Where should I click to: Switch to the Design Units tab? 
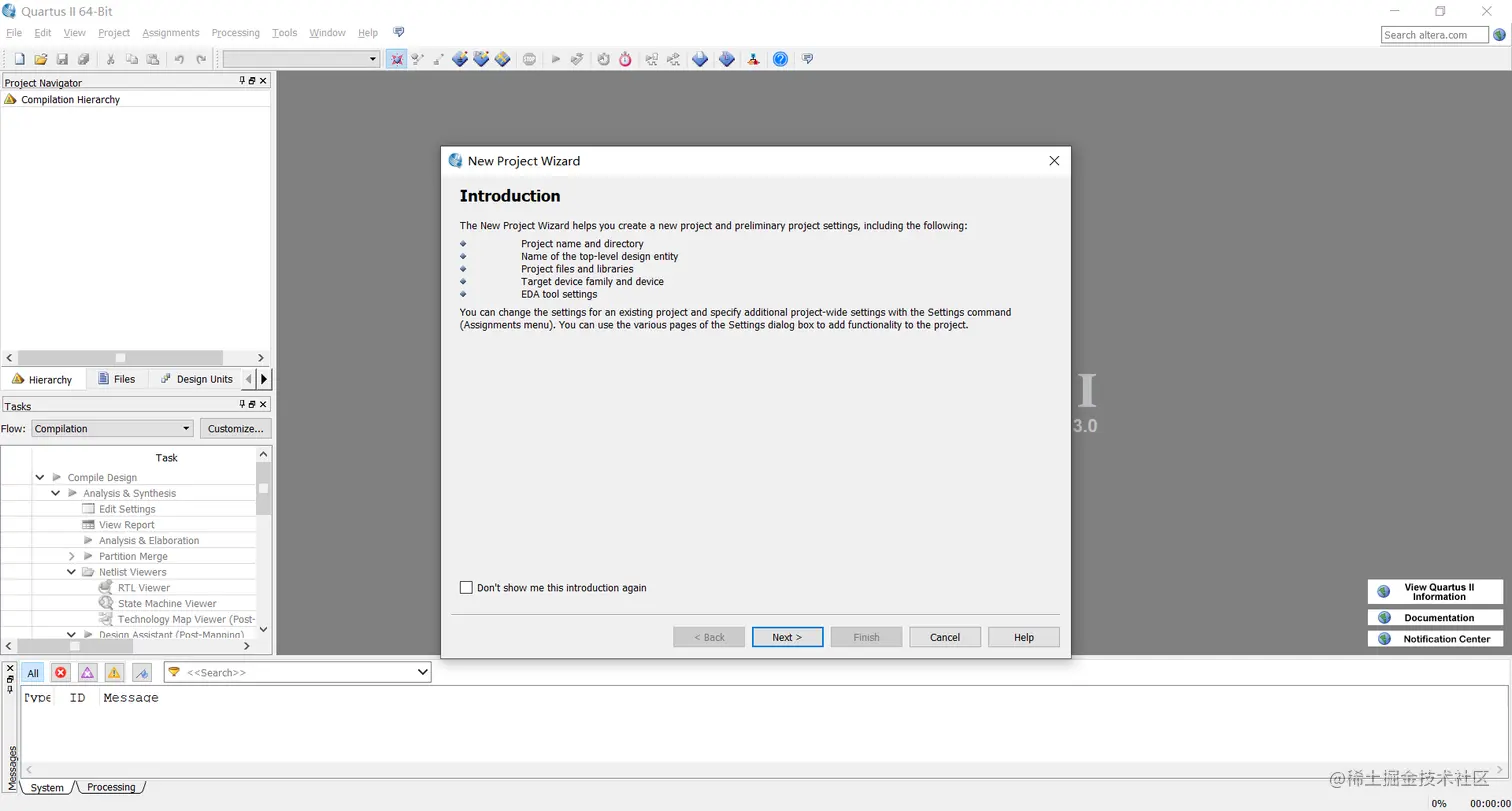point(196,379)
